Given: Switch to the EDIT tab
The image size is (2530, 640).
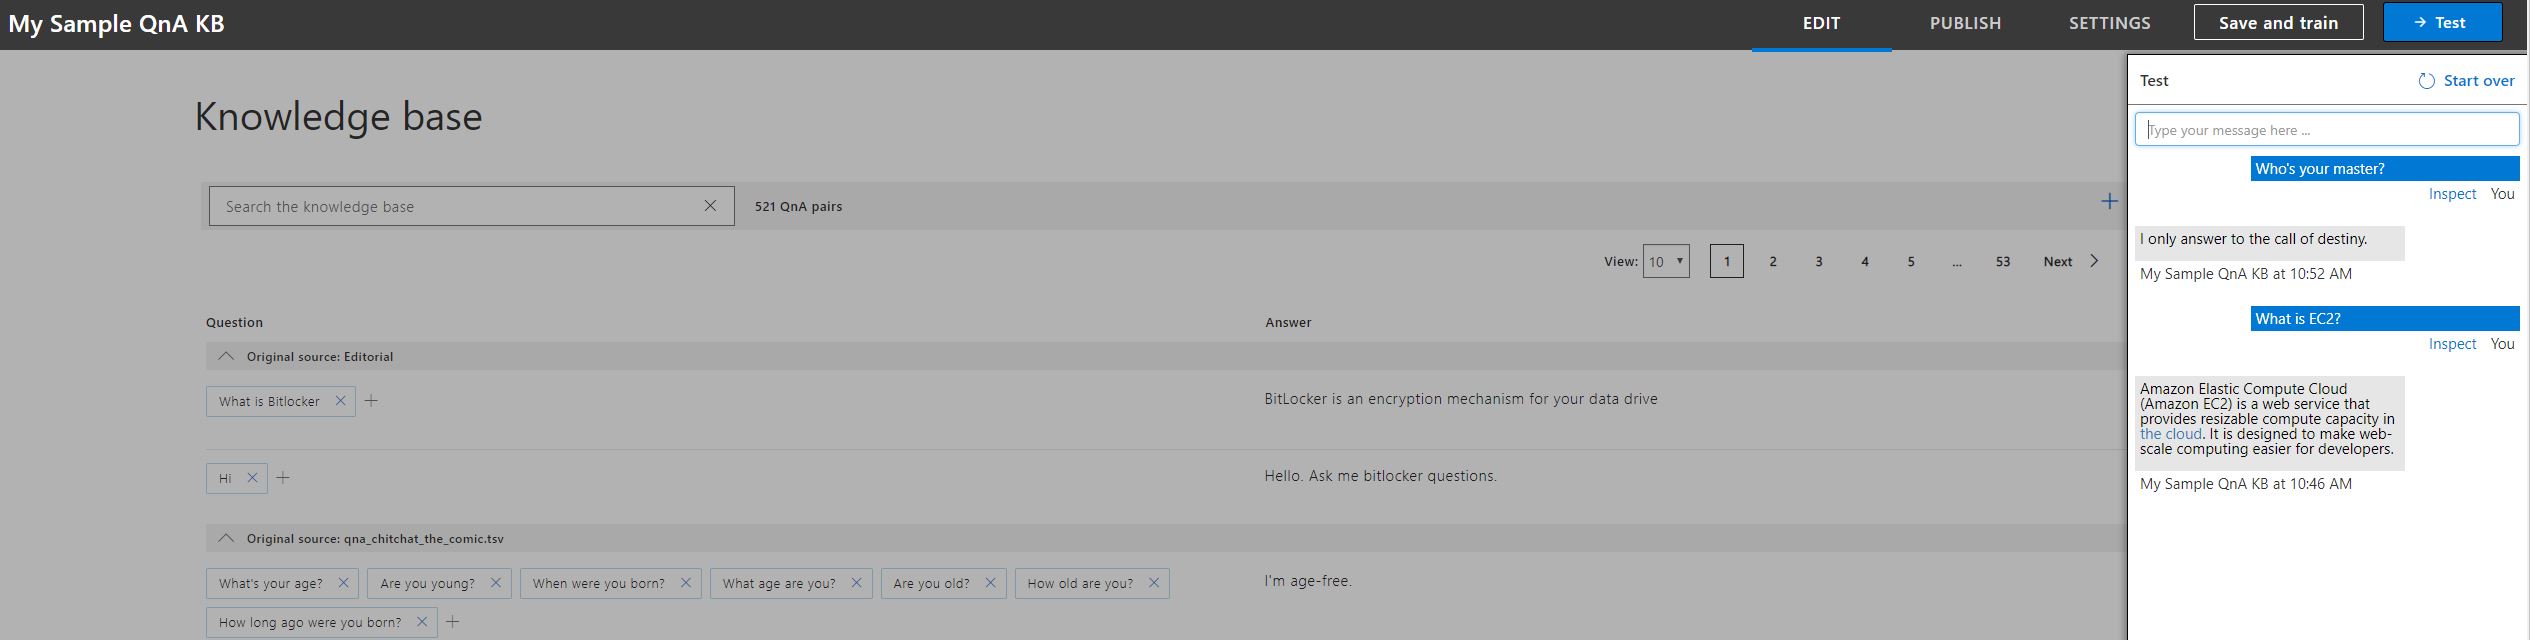Looking at the screenshot, I should coord(1821,23).
